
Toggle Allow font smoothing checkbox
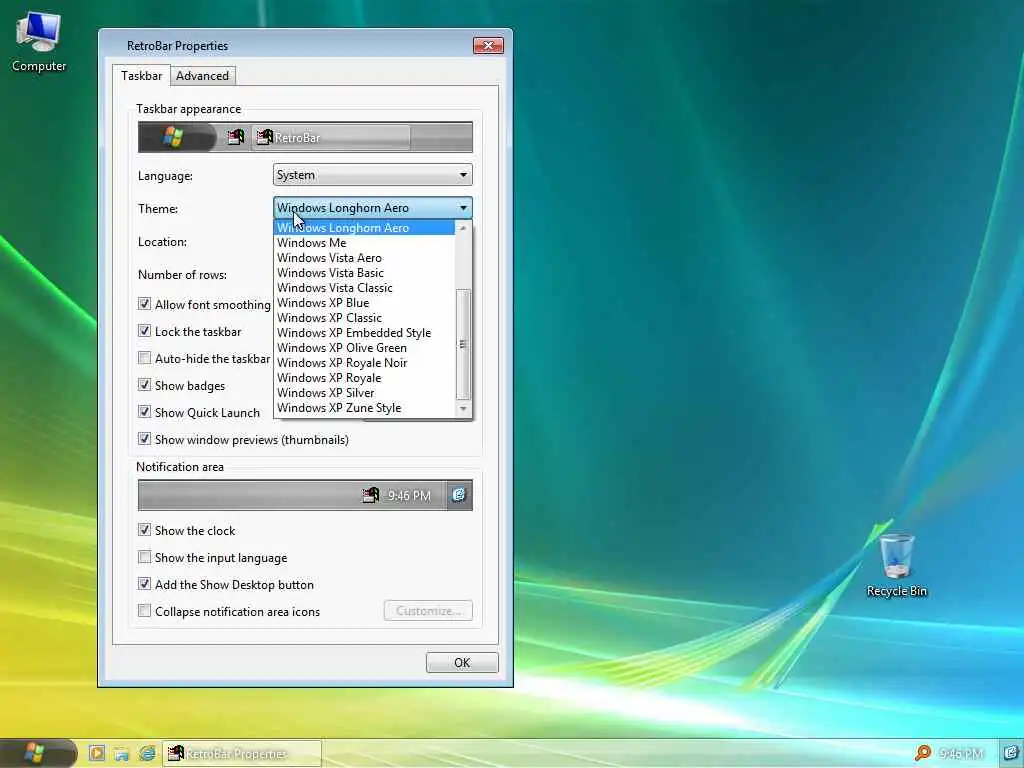(144, 304)
